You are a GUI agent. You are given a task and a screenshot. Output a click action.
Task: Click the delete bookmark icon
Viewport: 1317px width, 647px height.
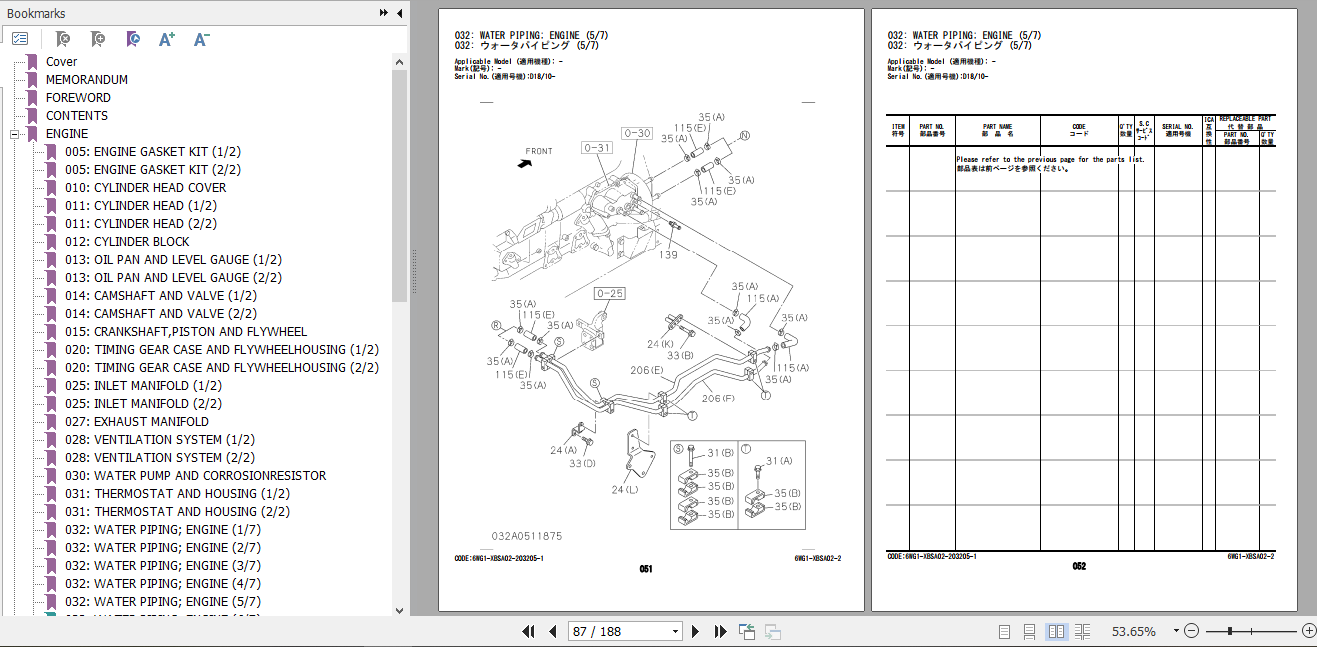pyautogui.click(x=62, y=39)
